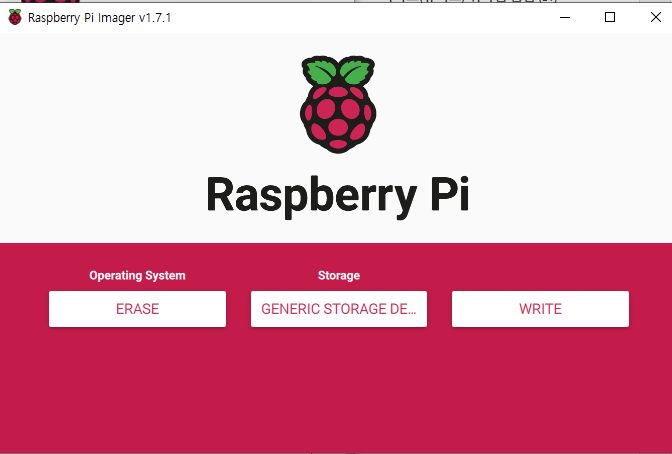The image size is (672, 454).
Task: Close the Raspberry Pi Imager window
Action: point(655,17)
